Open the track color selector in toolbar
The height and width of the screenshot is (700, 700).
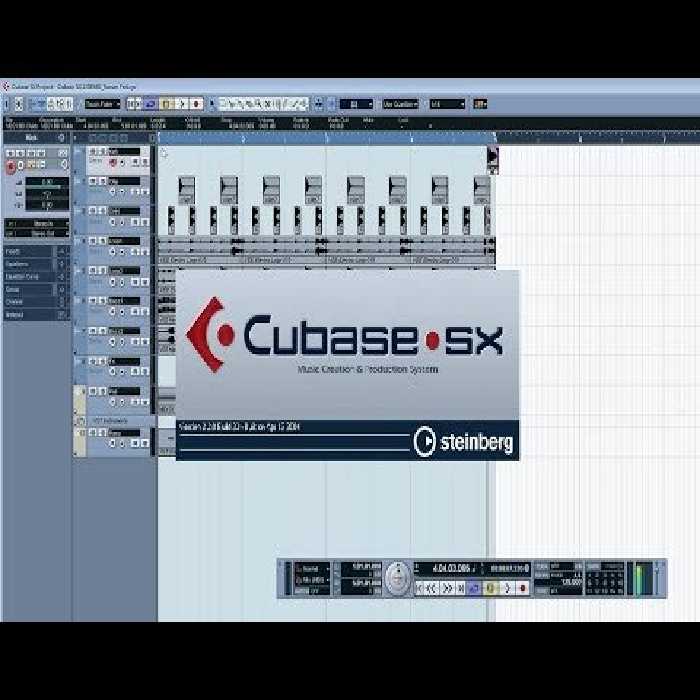(480, 104)
